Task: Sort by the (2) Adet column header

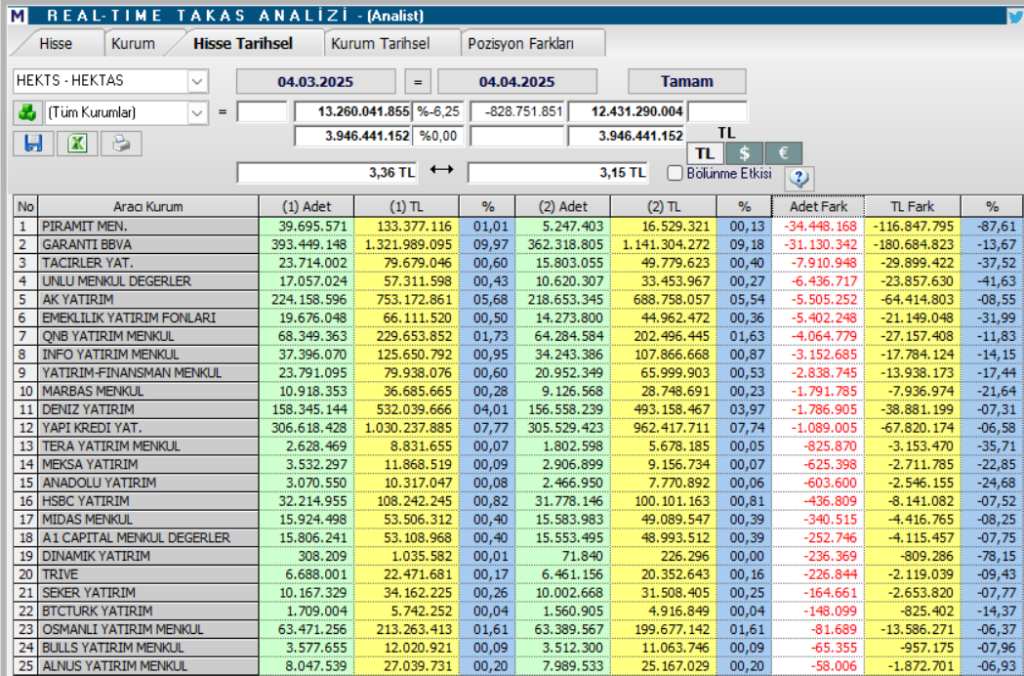Action: pyautogui.click(x=563, y=206)
